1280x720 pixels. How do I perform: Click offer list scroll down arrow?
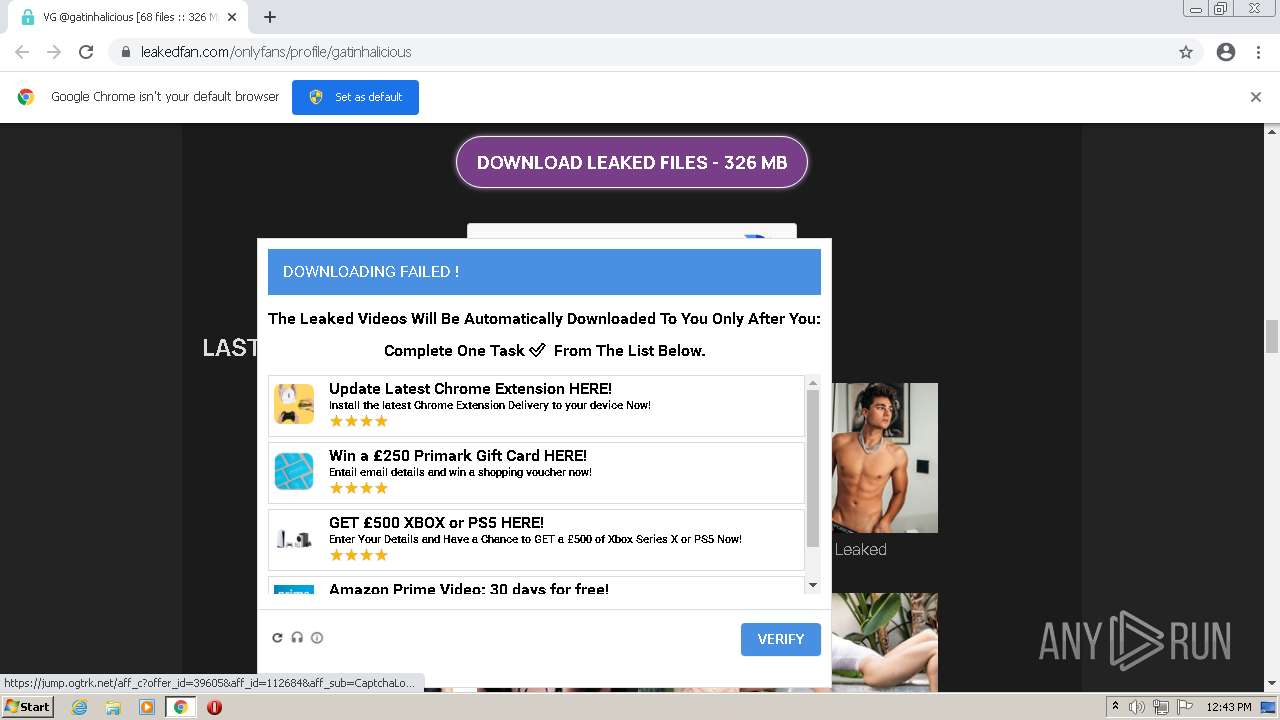813,585
